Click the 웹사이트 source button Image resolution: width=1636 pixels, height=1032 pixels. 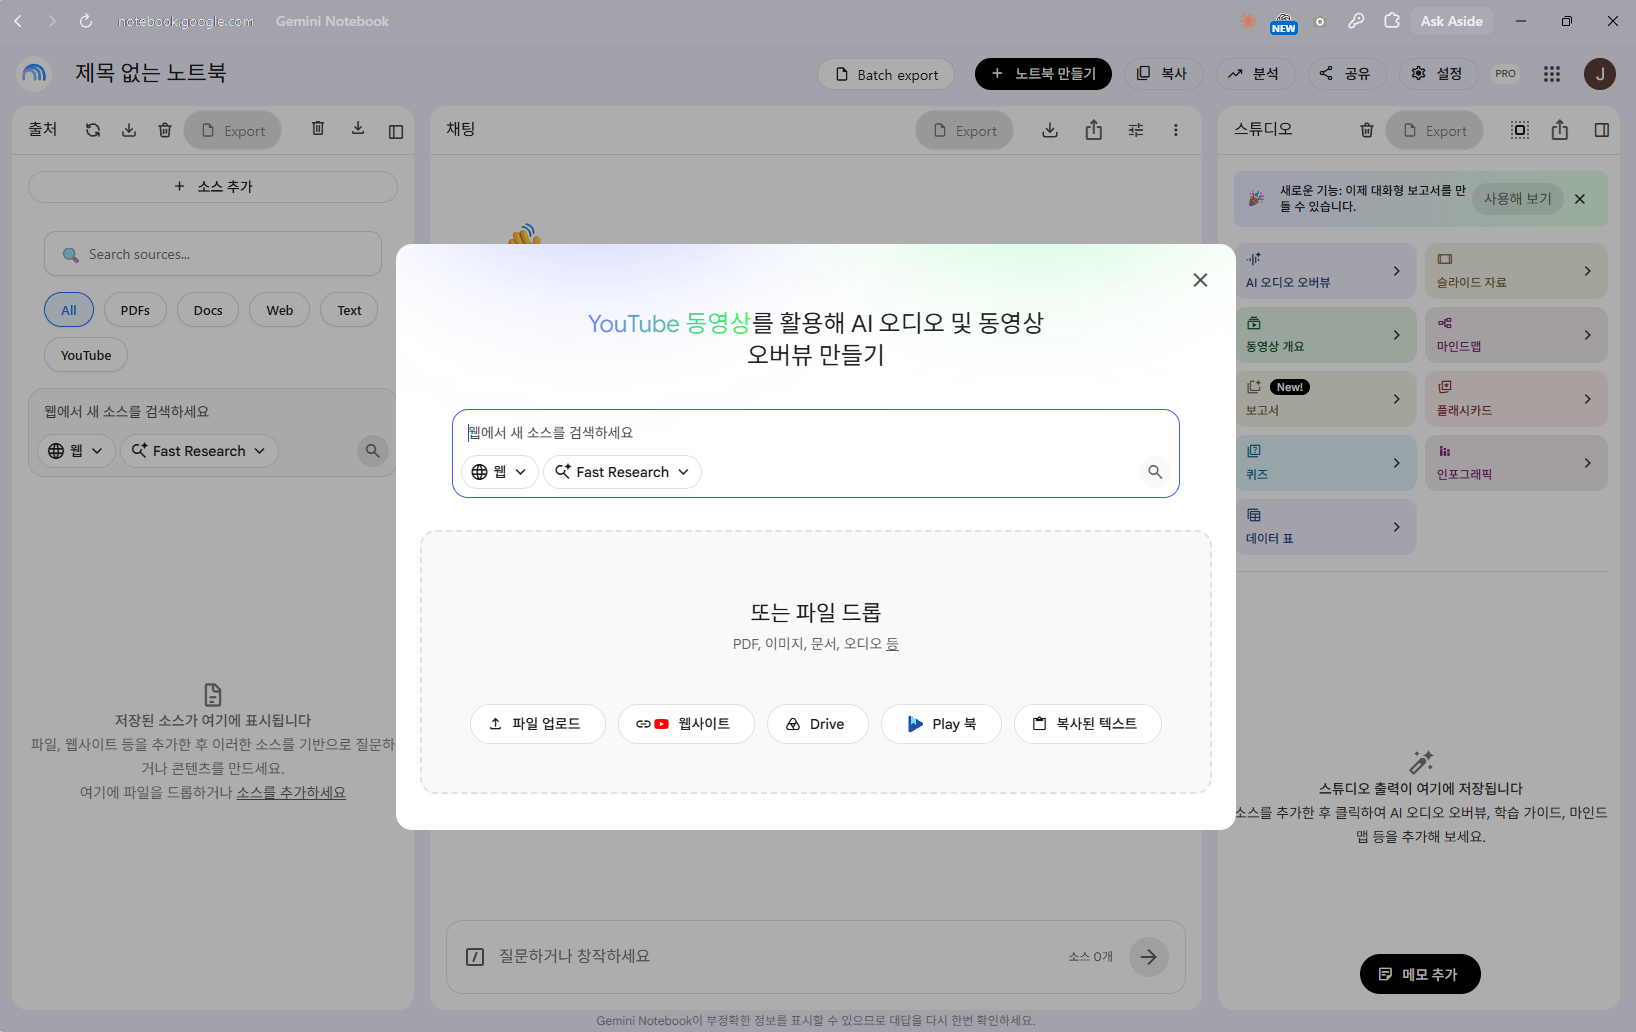pyautogui.click(x=686, y=724)
